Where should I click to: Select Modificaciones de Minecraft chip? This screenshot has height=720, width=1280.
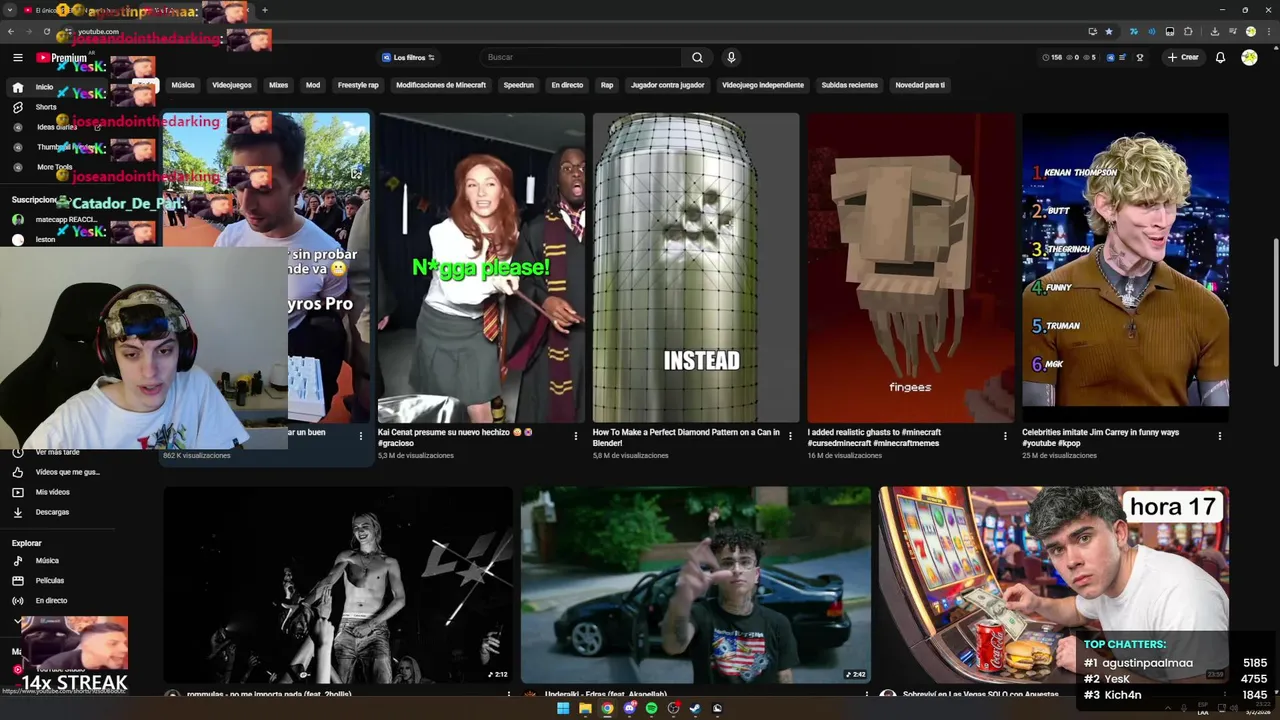[441, 85]
